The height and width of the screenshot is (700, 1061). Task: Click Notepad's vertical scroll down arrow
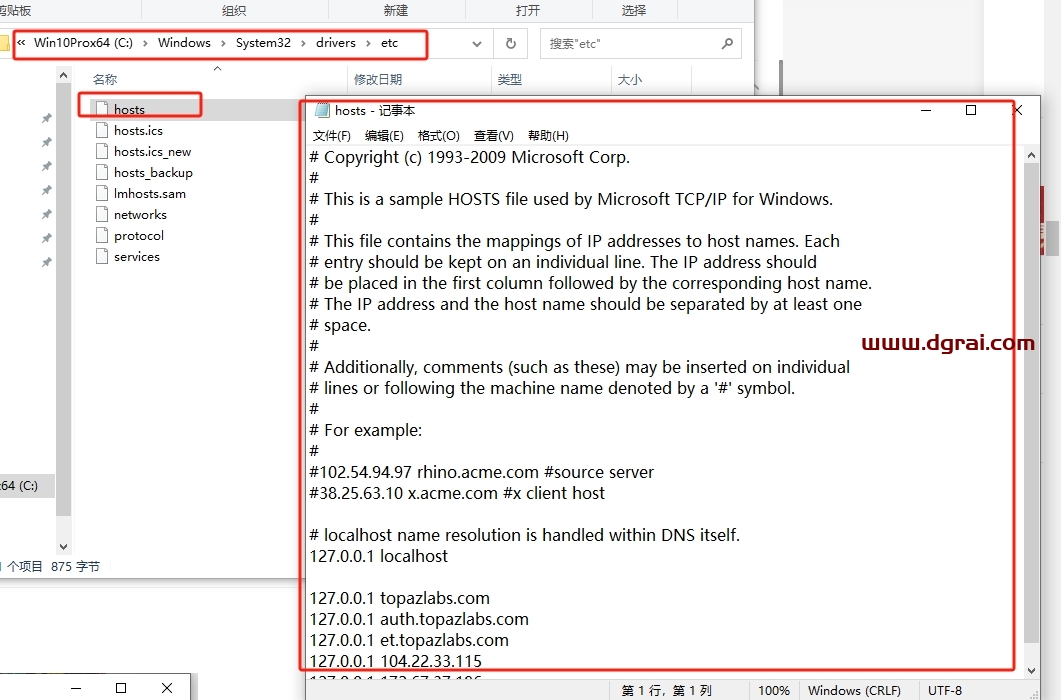pyautogui.click(x=1031, y=670)
